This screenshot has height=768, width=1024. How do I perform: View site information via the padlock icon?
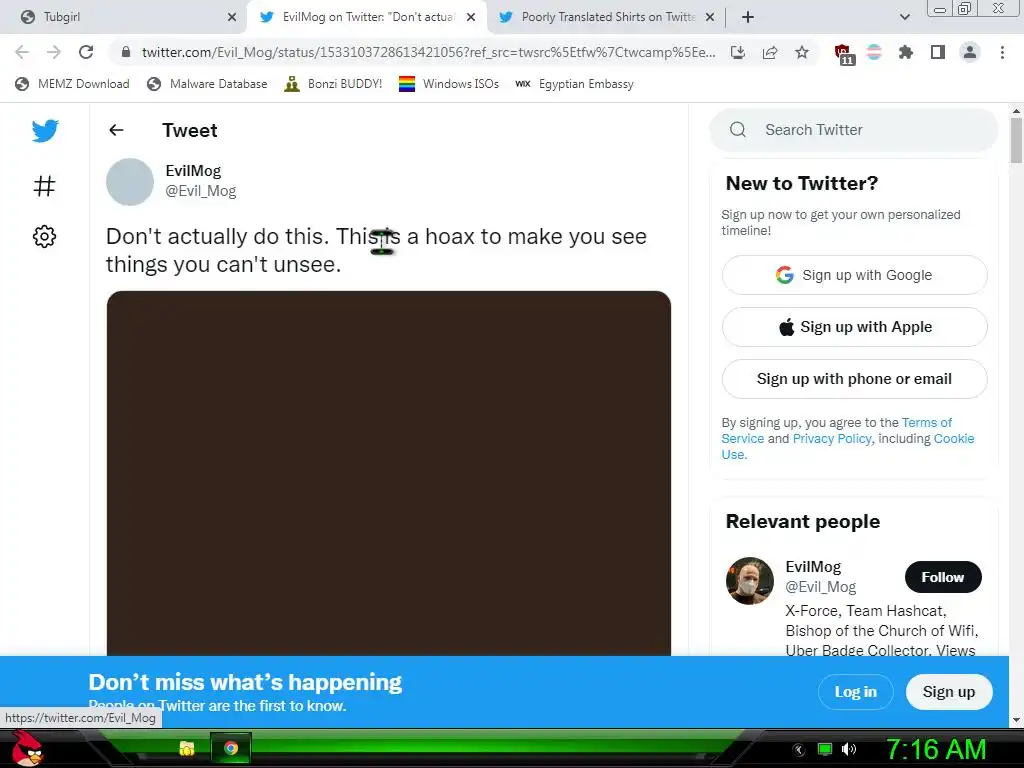point(126,52)
